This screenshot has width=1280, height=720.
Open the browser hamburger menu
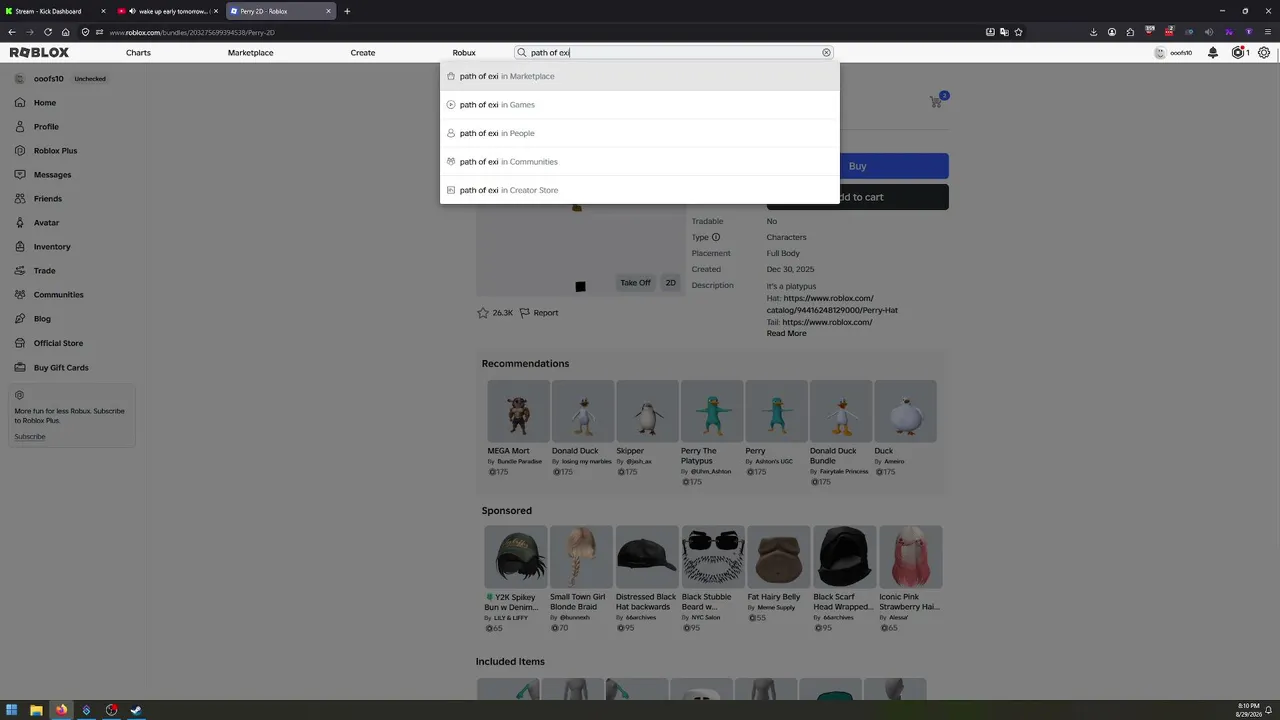click(1267, 32)
